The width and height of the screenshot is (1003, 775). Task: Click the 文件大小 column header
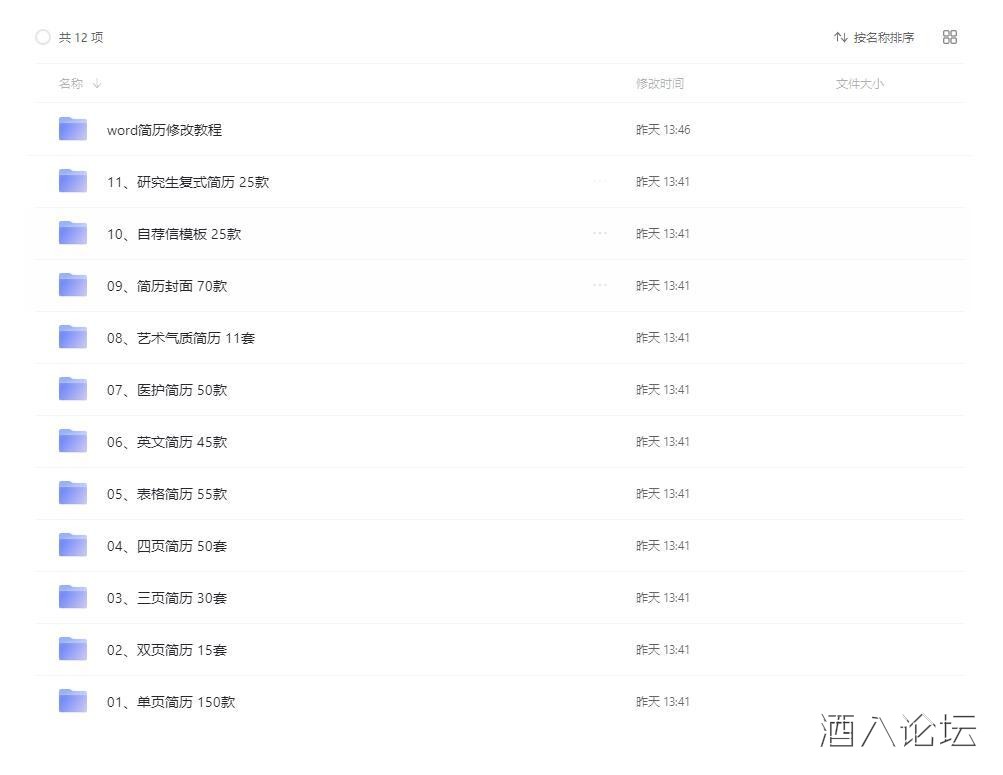[859, 84]
